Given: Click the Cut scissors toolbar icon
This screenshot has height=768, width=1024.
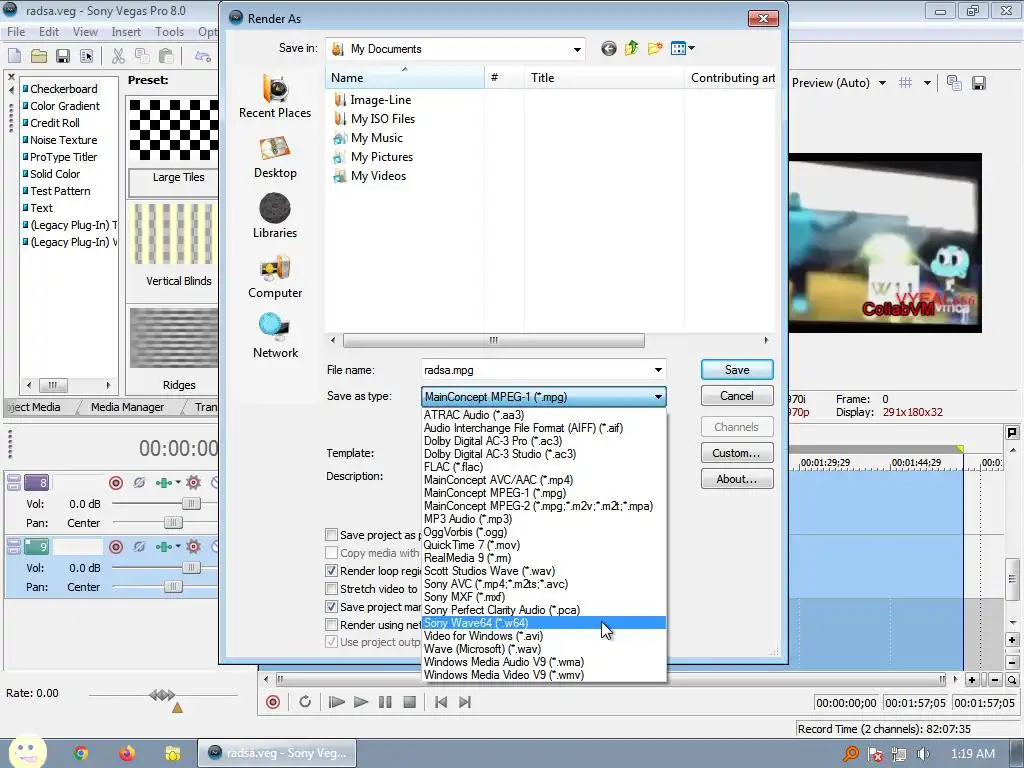Looking at the screenshot, I should (x=118, y=56).
